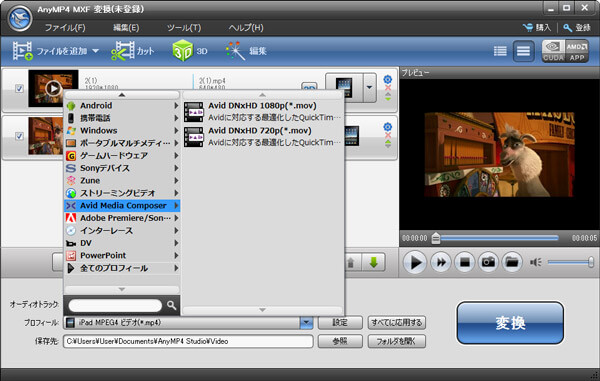Viewport: 600px width, 381px height.
Task: Click the Apply to All button
Action: click(397, 322)
